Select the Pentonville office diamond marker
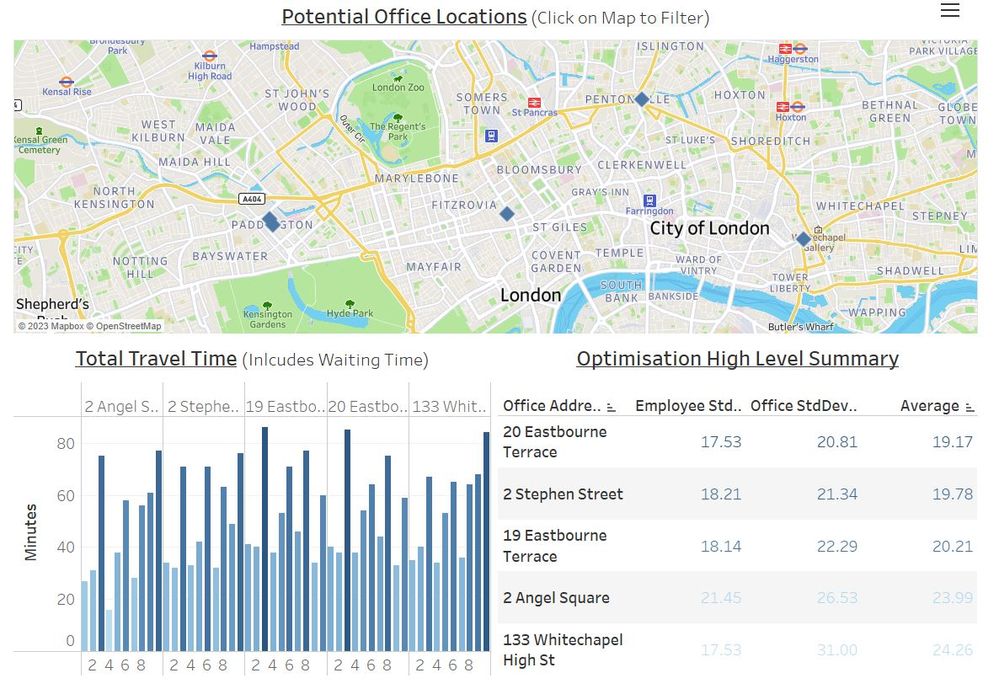This screenshot has width=999, height=694. (x=642, y=99)
